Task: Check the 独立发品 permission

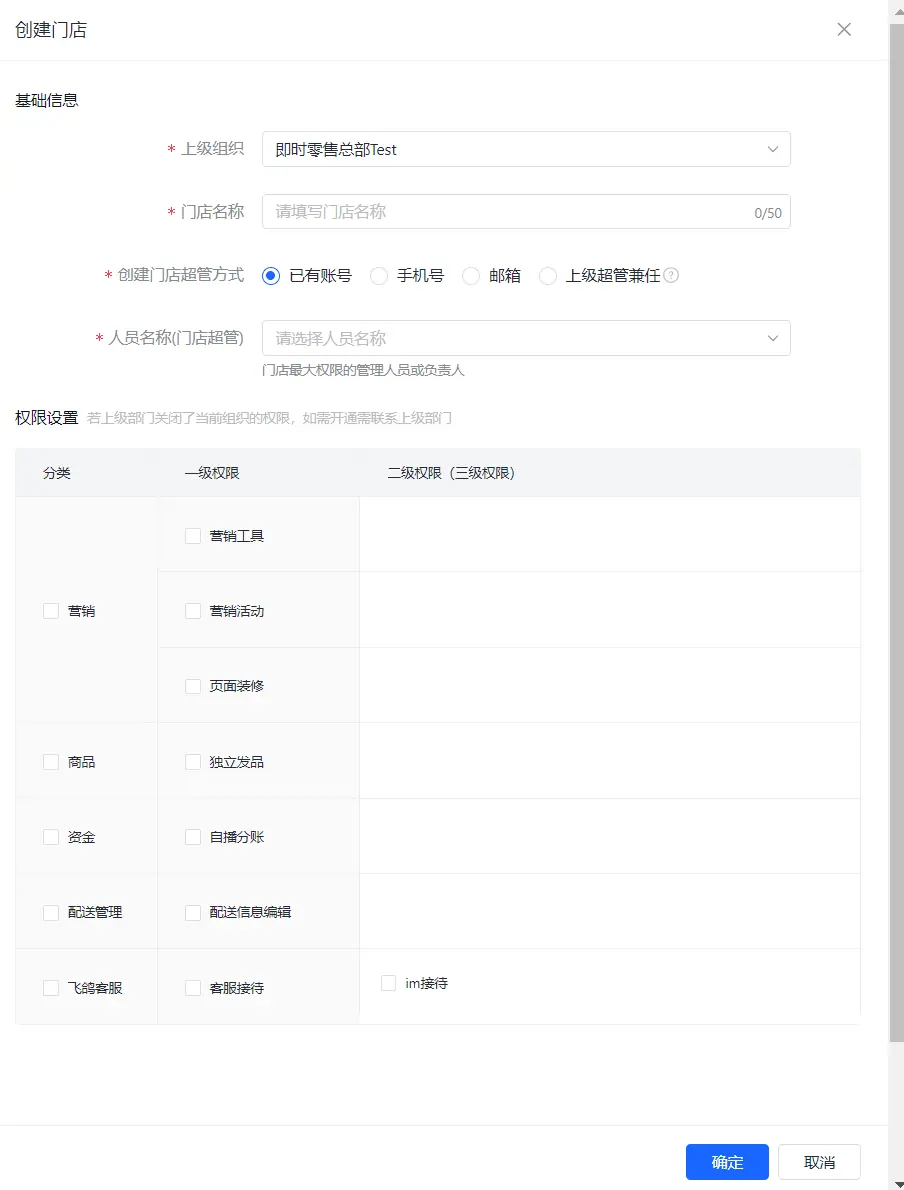Action: [193, 762]
